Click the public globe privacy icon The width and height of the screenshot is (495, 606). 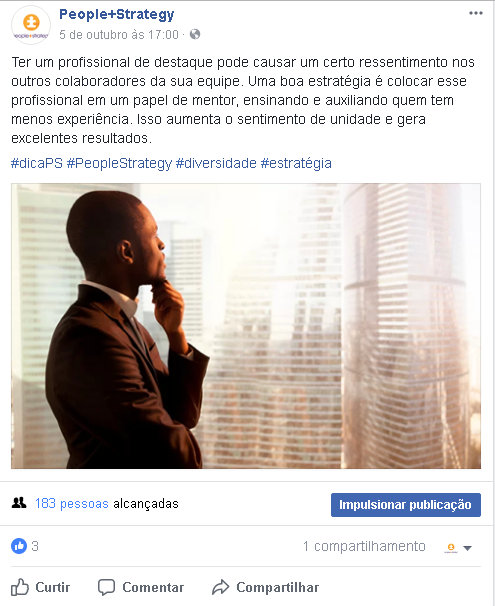pos(195,34)
